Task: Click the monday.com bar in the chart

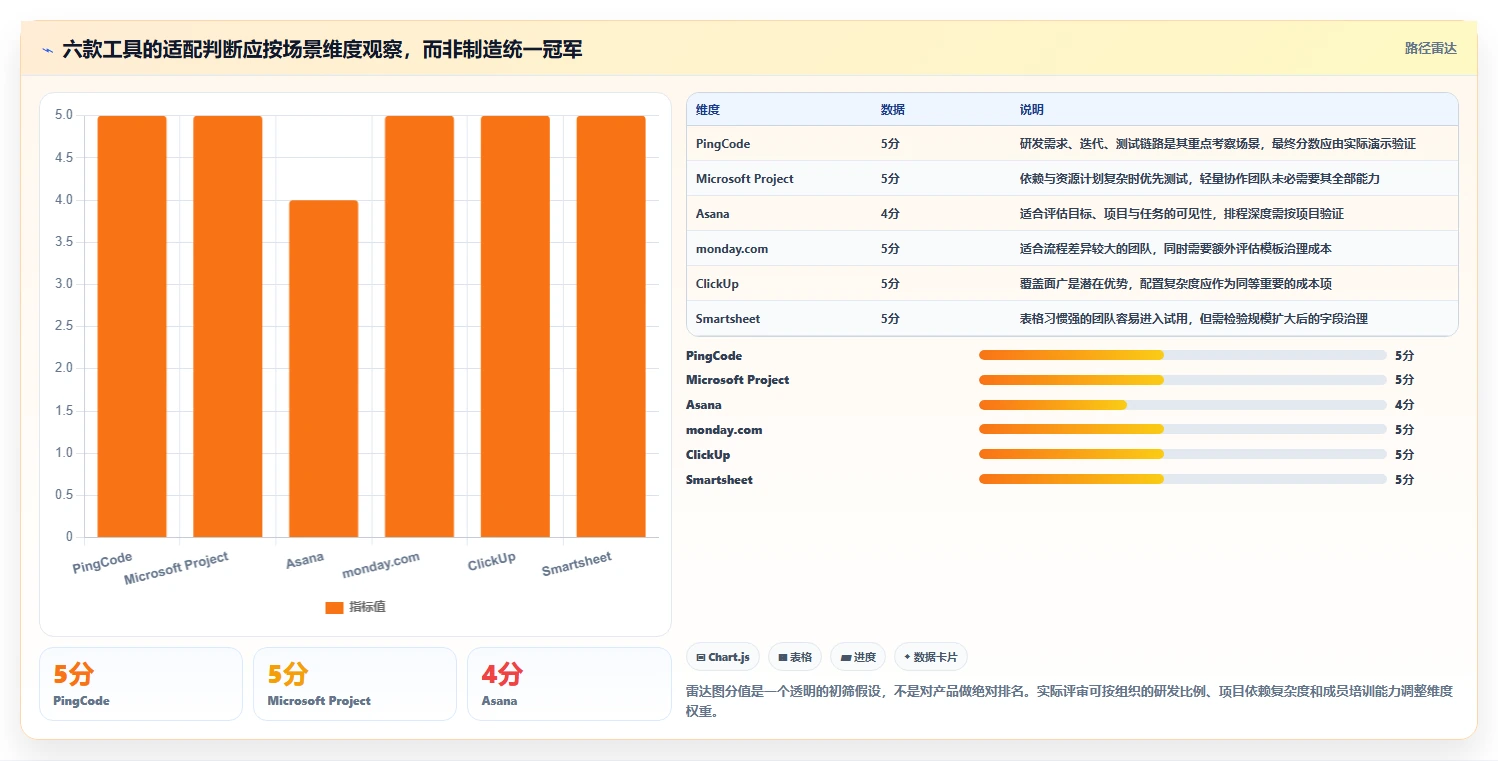Action: tap(419, 327)
